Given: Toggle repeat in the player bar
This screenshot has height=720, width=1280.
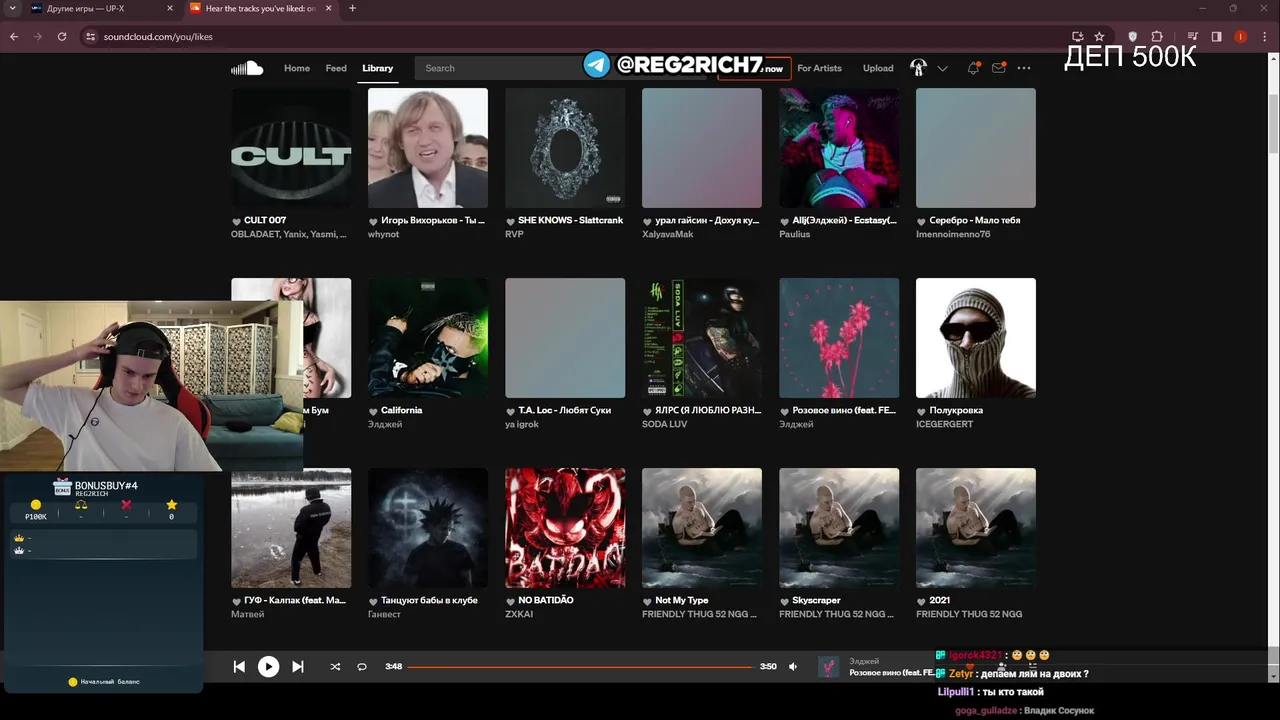Looking at the screenshot, I should point(362,667).
